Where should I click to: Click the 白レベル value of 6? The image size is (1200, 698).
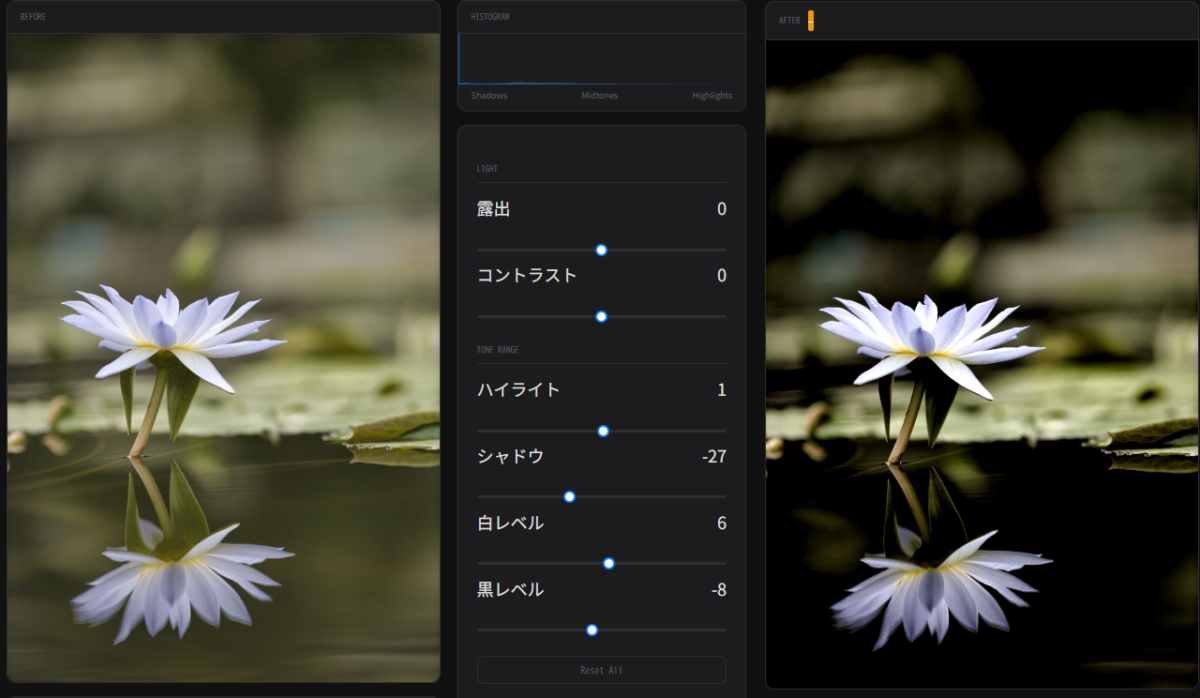[x=721, y=523]
